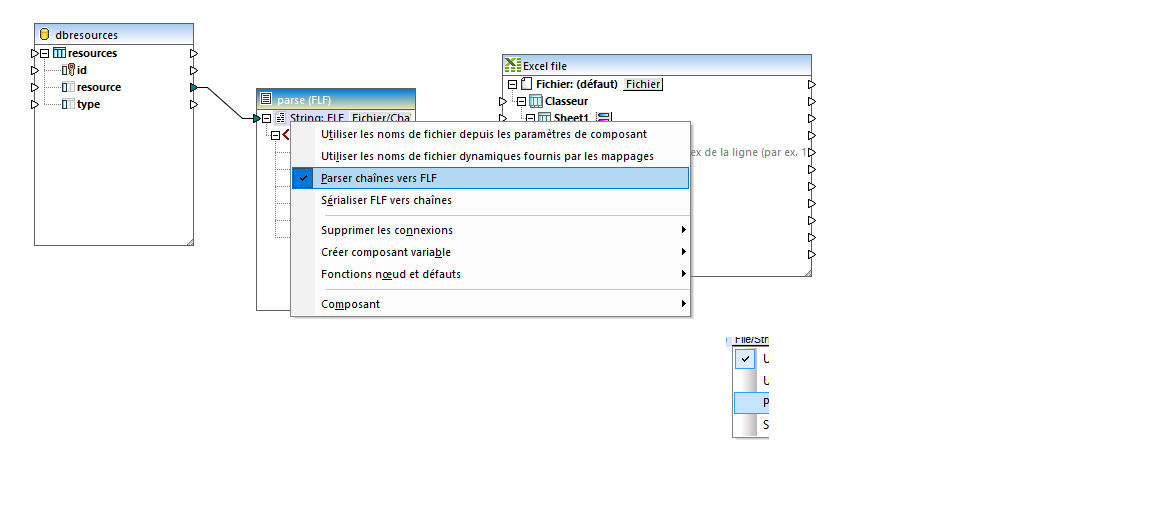This screenshot has height=531, width=1157.
Task: Click the parse (FLF) component header icon
Action: click(266, 100)
